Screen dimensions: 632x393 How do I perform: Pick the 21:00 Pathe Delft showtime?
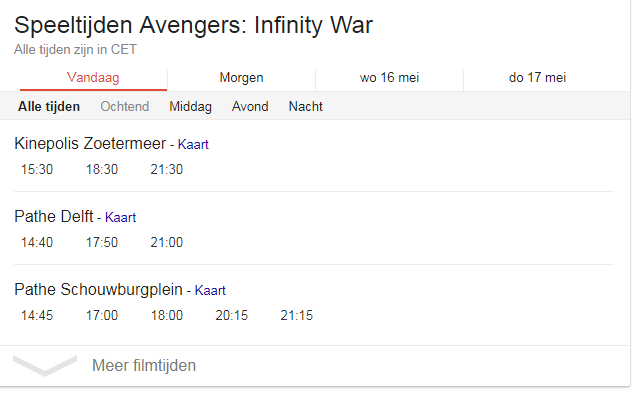pyautogui.click(x=166, y=242)
